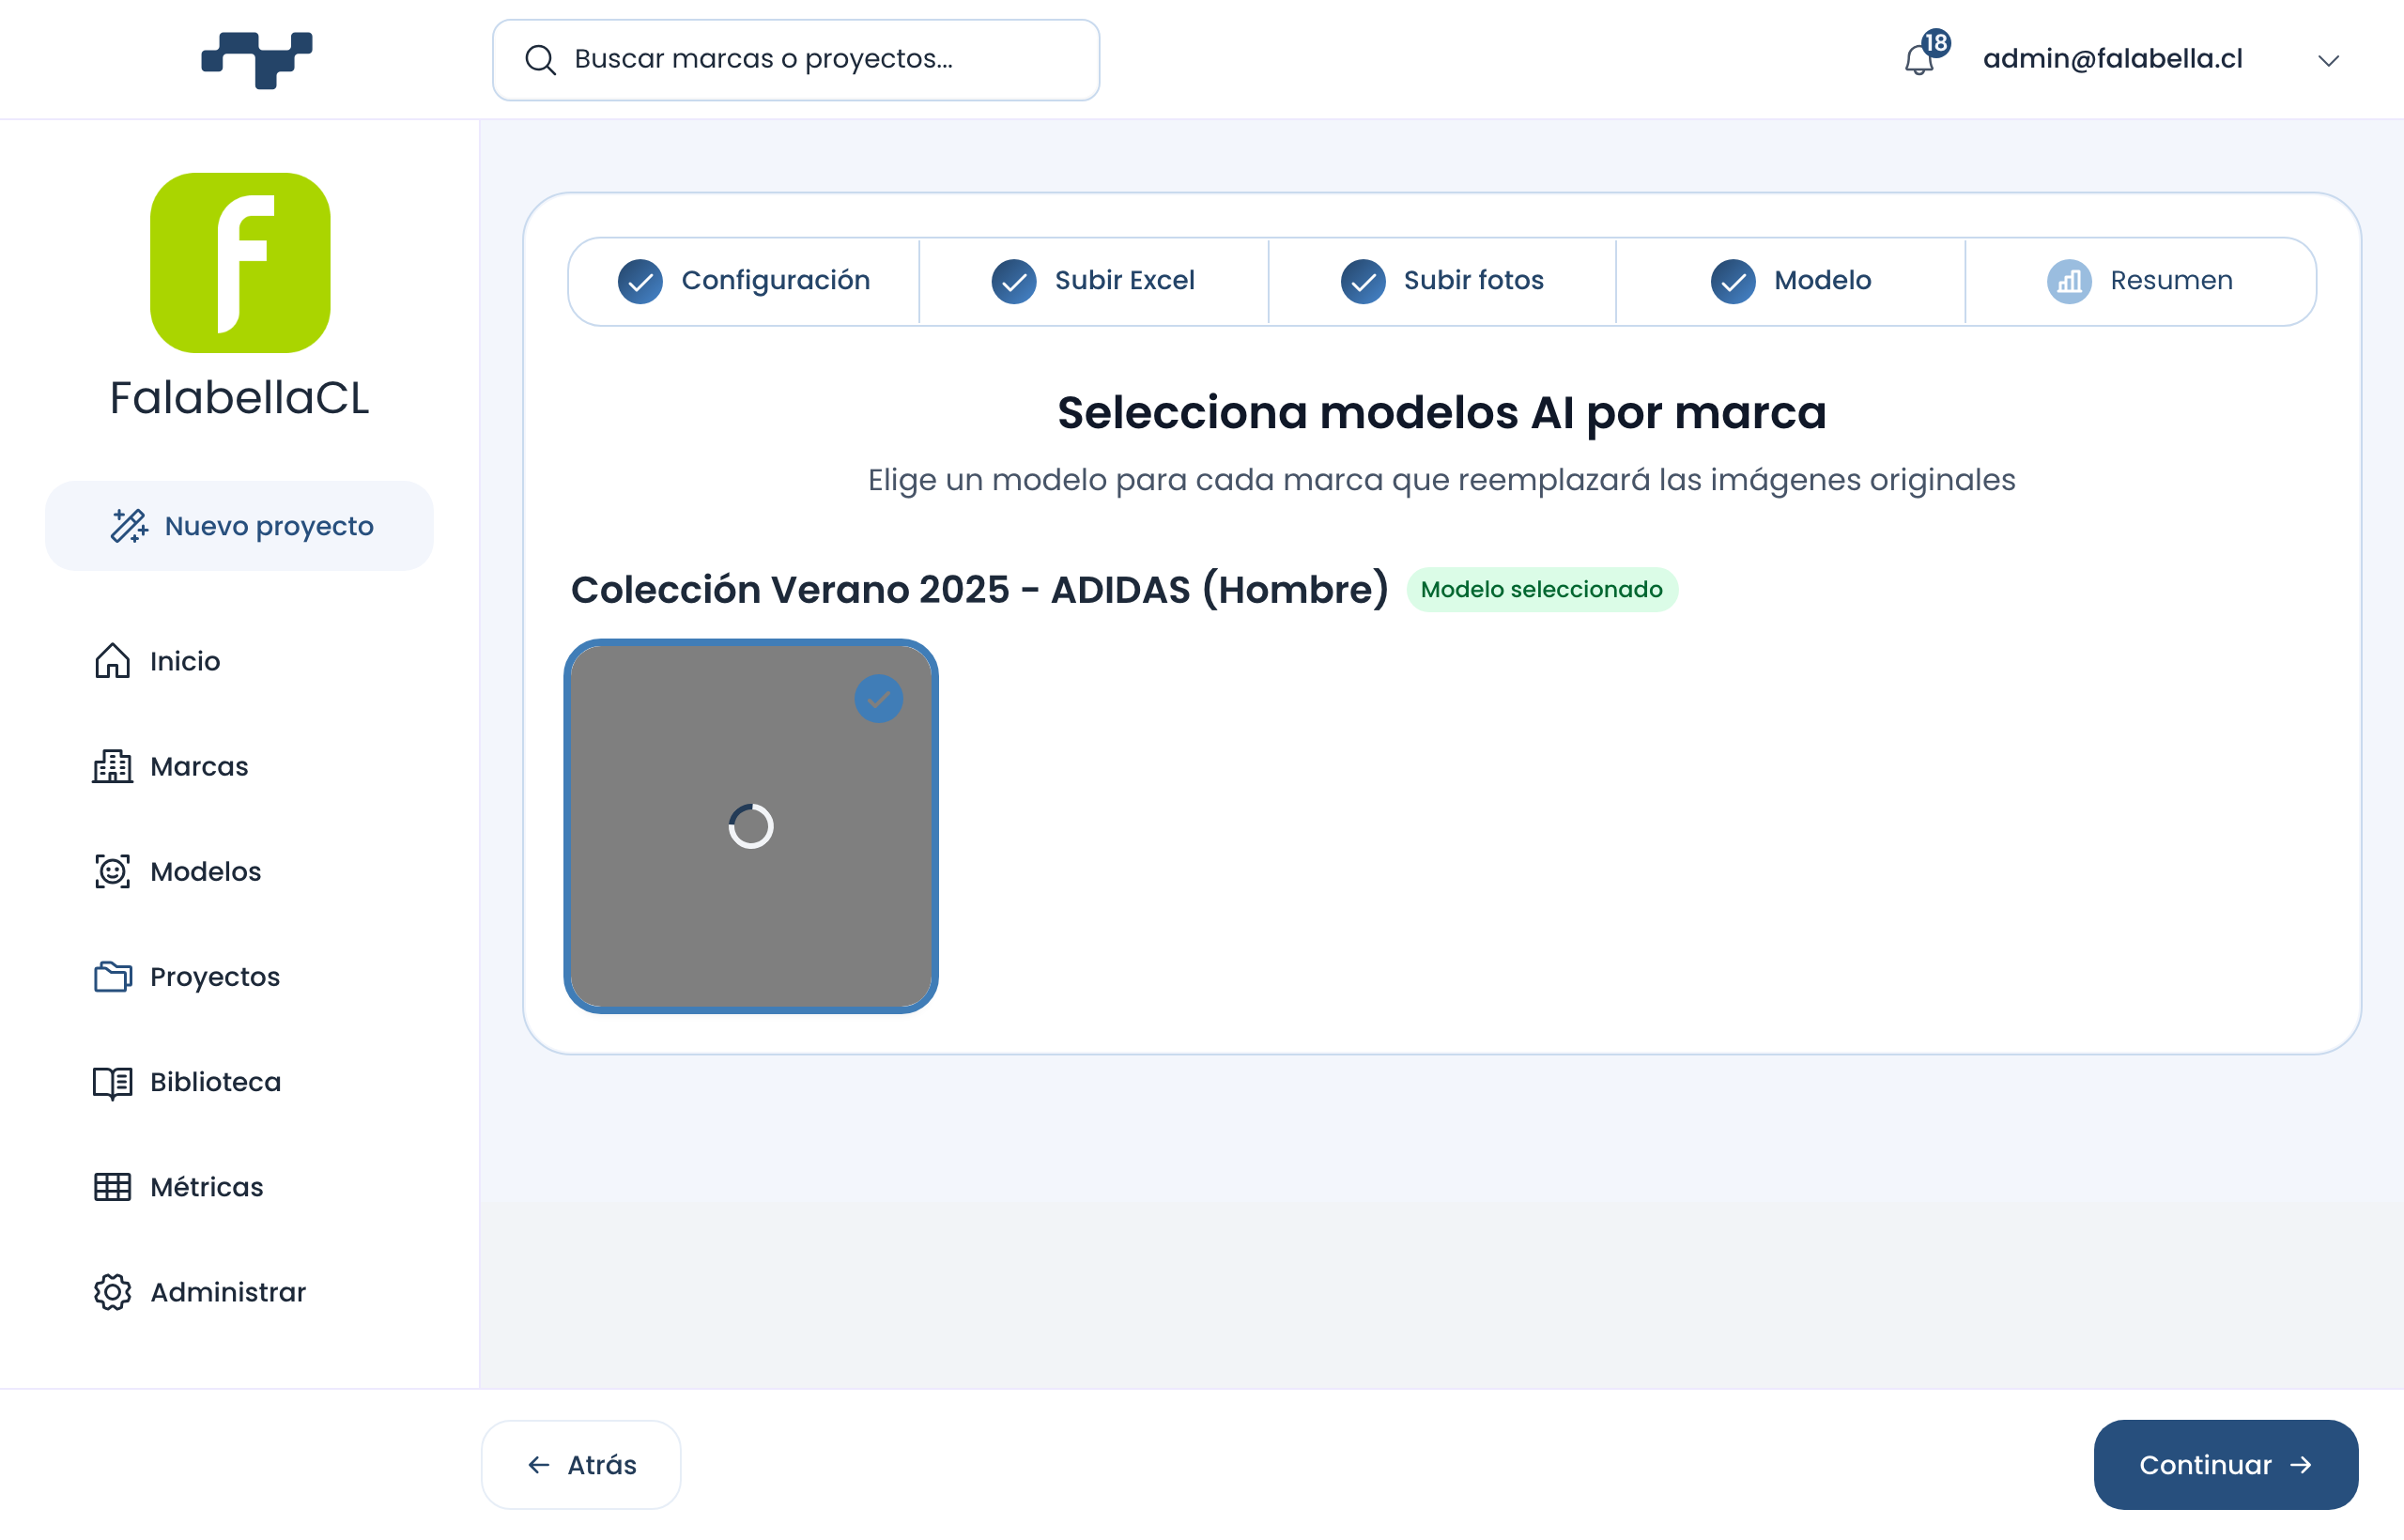Click the green Falabella brand logo

click(x=240, y=263)
